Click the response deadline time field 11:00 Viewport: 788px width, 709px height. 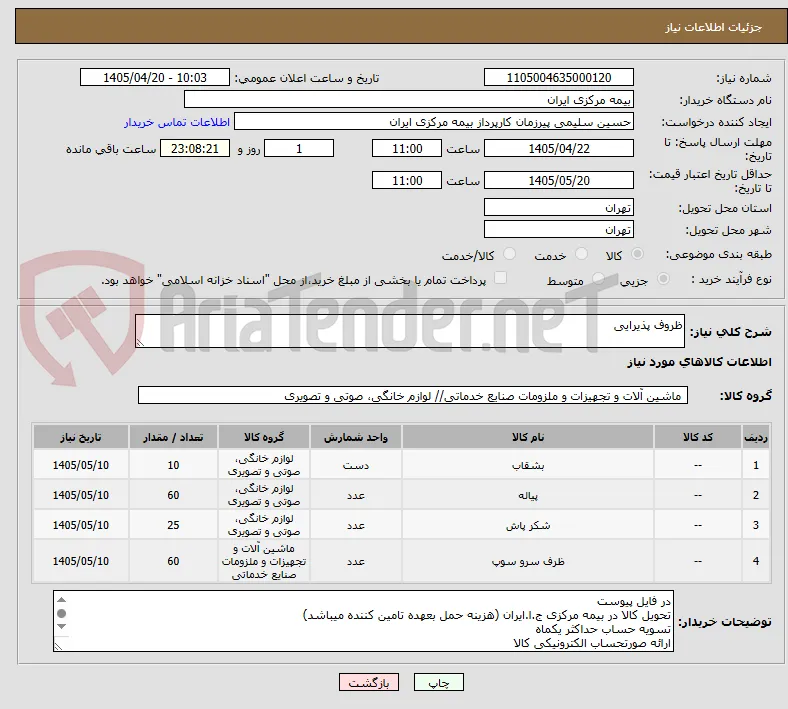tap(407, 149)
